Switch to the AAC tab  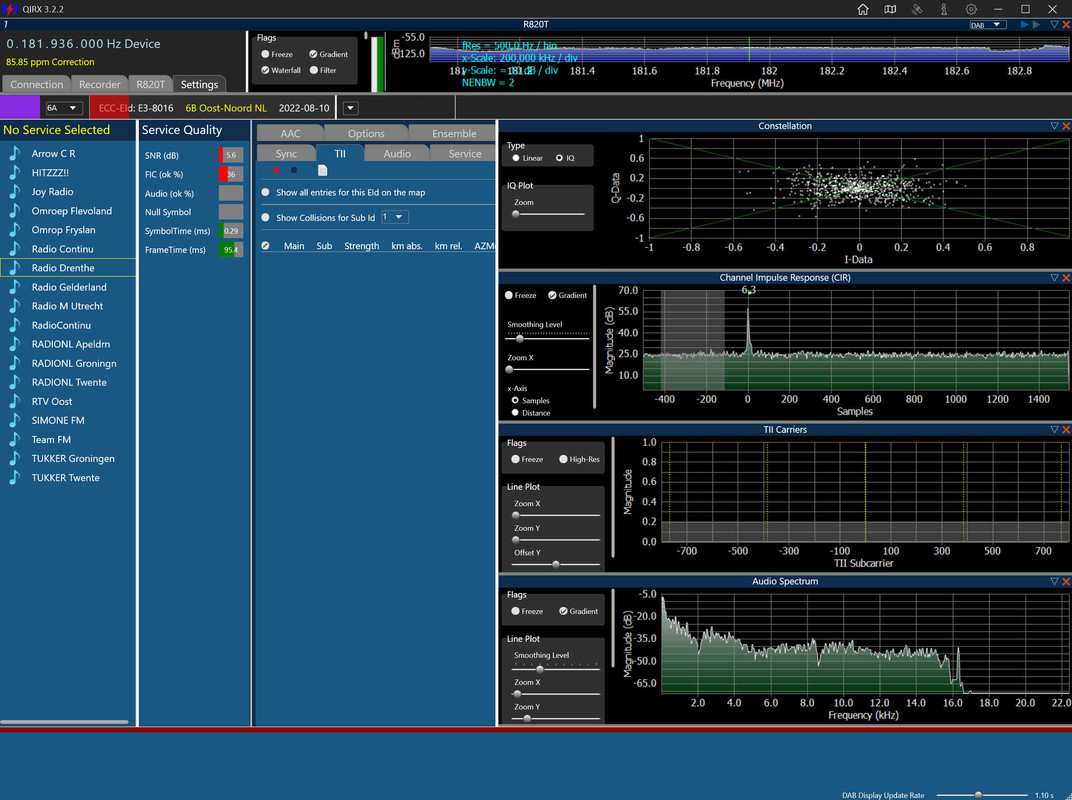click(x=290, y=133)
